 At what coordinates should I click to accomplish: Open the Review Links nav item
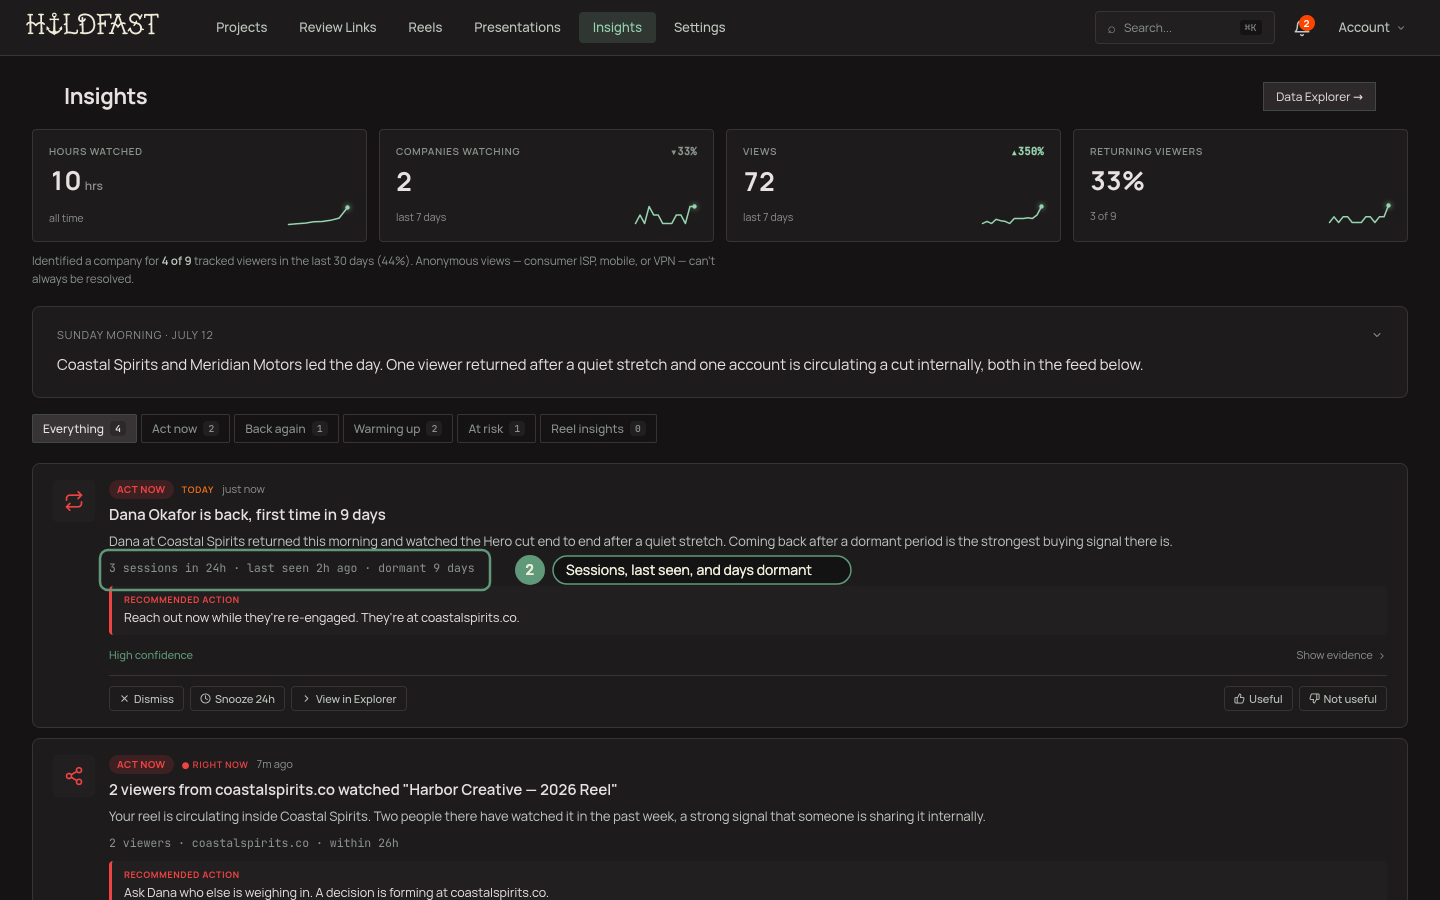click(x=337, y=28)
